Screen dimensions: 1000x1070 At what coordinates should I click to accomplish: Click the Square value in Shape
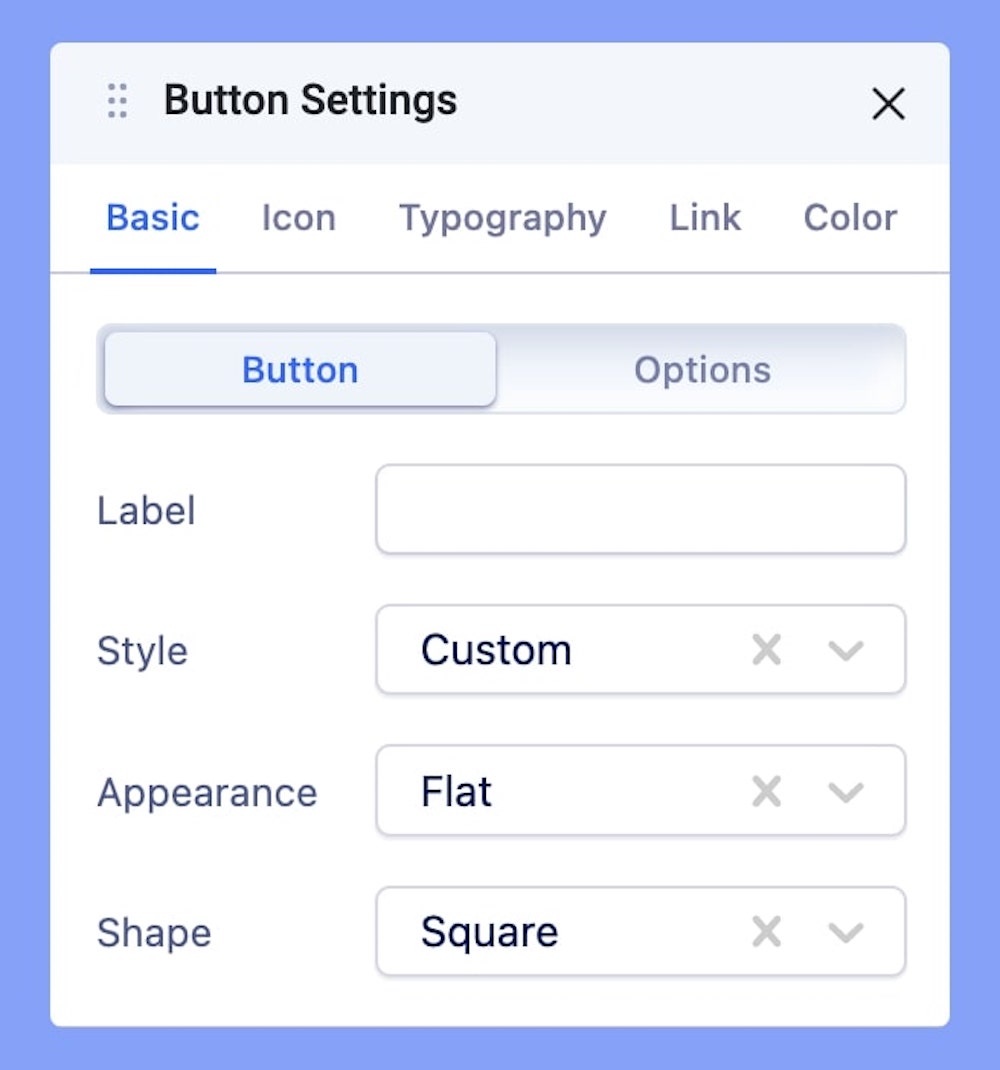(489, 932)
